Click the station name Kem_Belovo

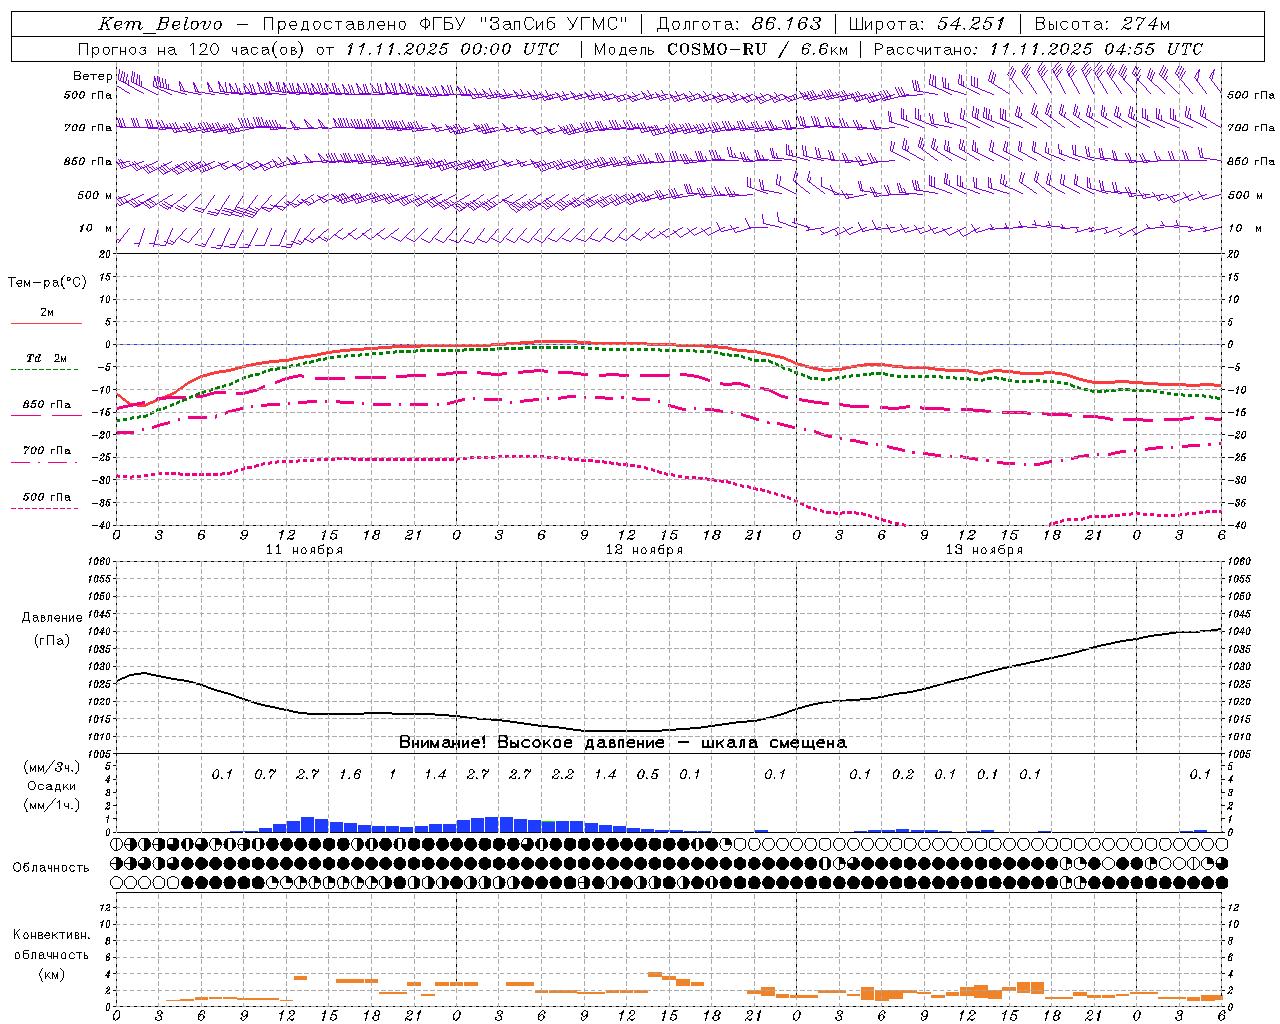pos(160,24)
